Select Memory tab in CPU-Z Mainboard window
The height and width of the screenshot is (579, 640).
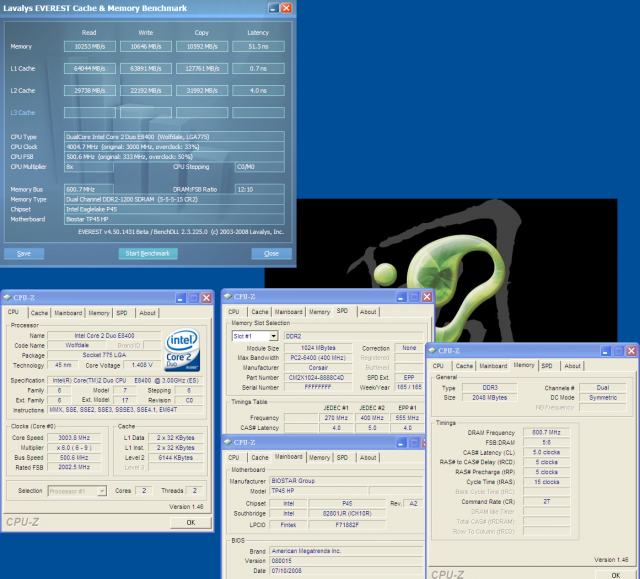[319, 457]
